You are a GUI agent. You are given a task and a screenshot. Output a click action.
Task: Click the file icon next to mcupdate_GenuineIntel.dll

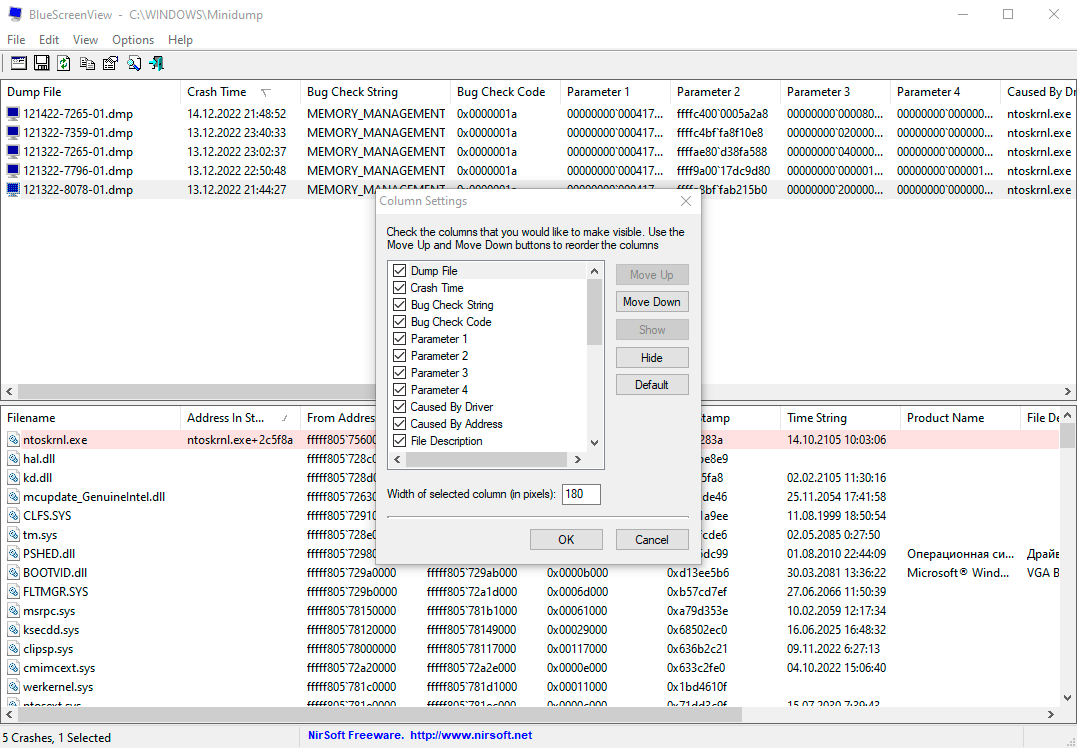(13, 497)
